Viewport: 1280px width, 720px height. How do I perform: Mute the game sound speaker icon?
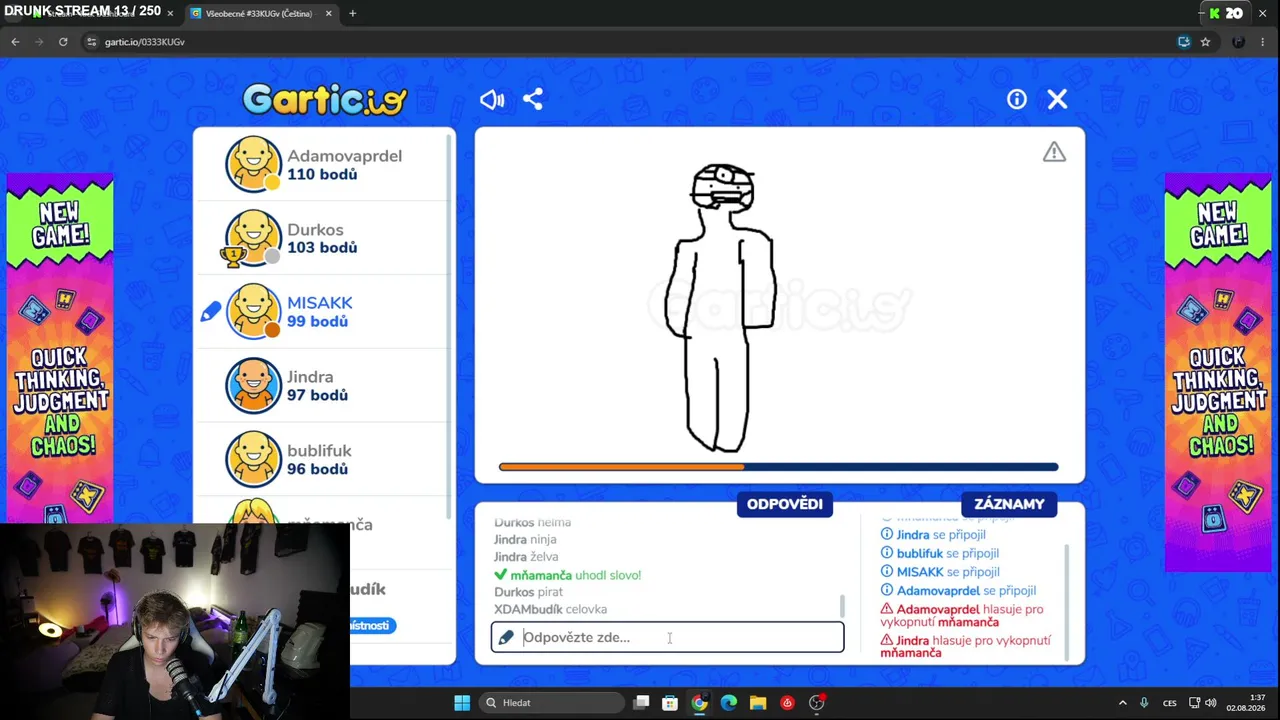coord(491,99)
